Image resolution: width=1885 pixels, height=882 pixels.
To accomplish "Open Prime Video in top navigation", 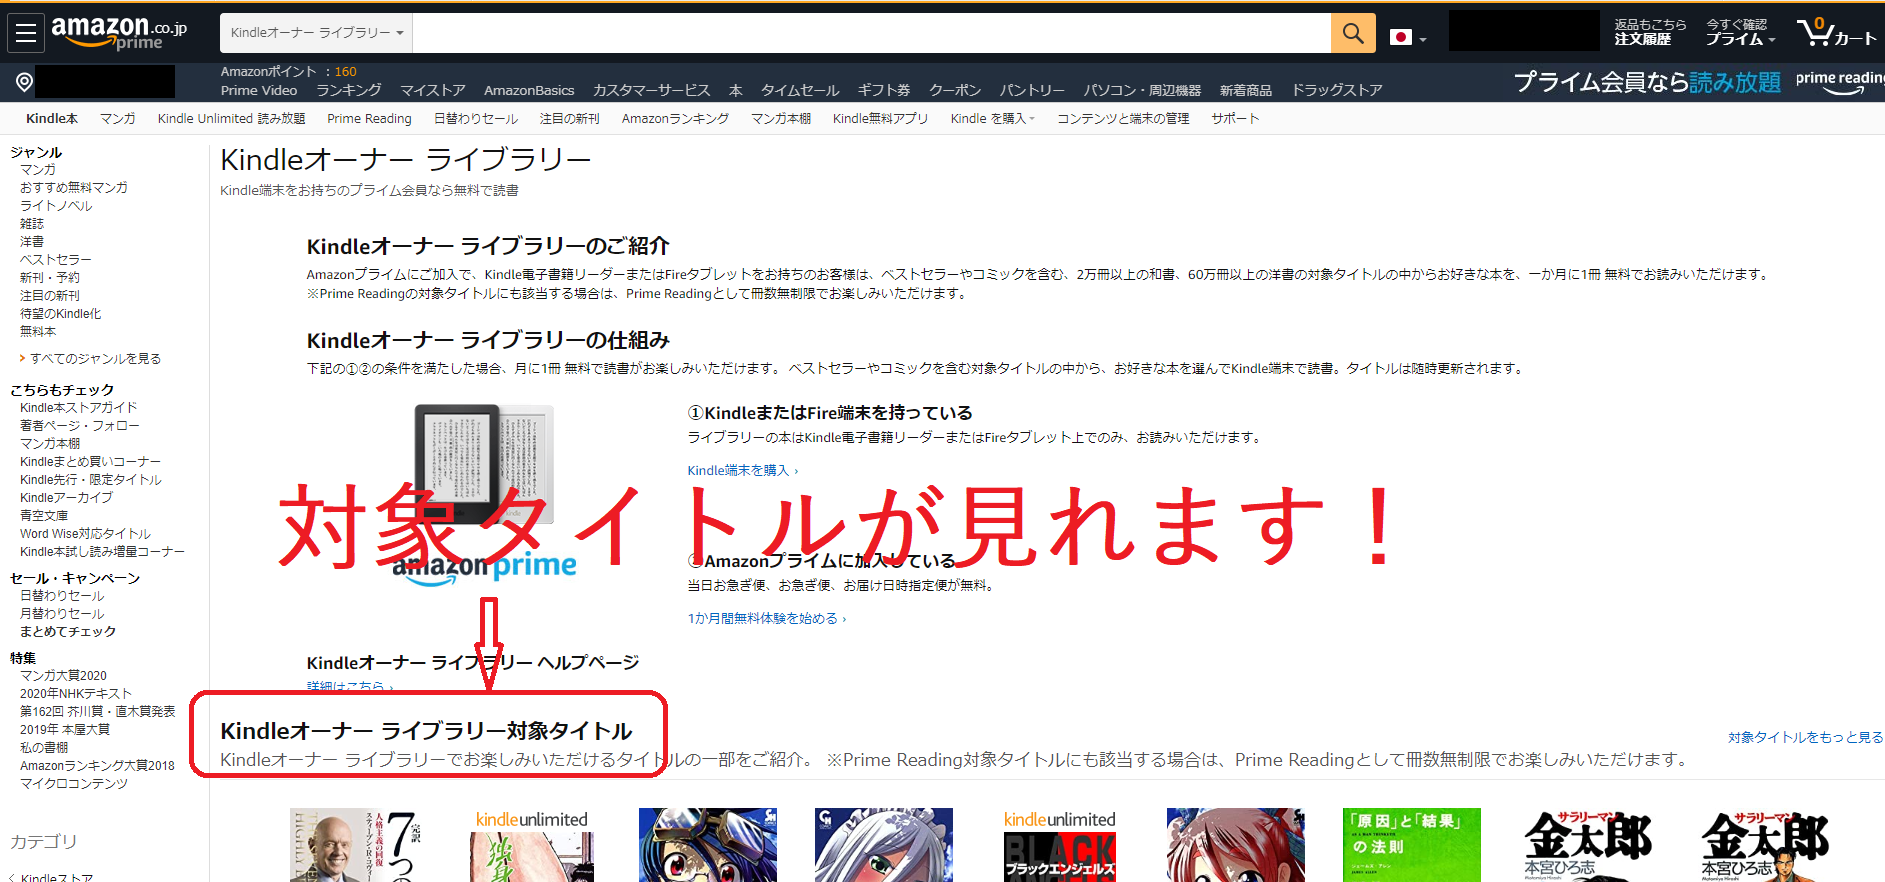I will point(259,90).
